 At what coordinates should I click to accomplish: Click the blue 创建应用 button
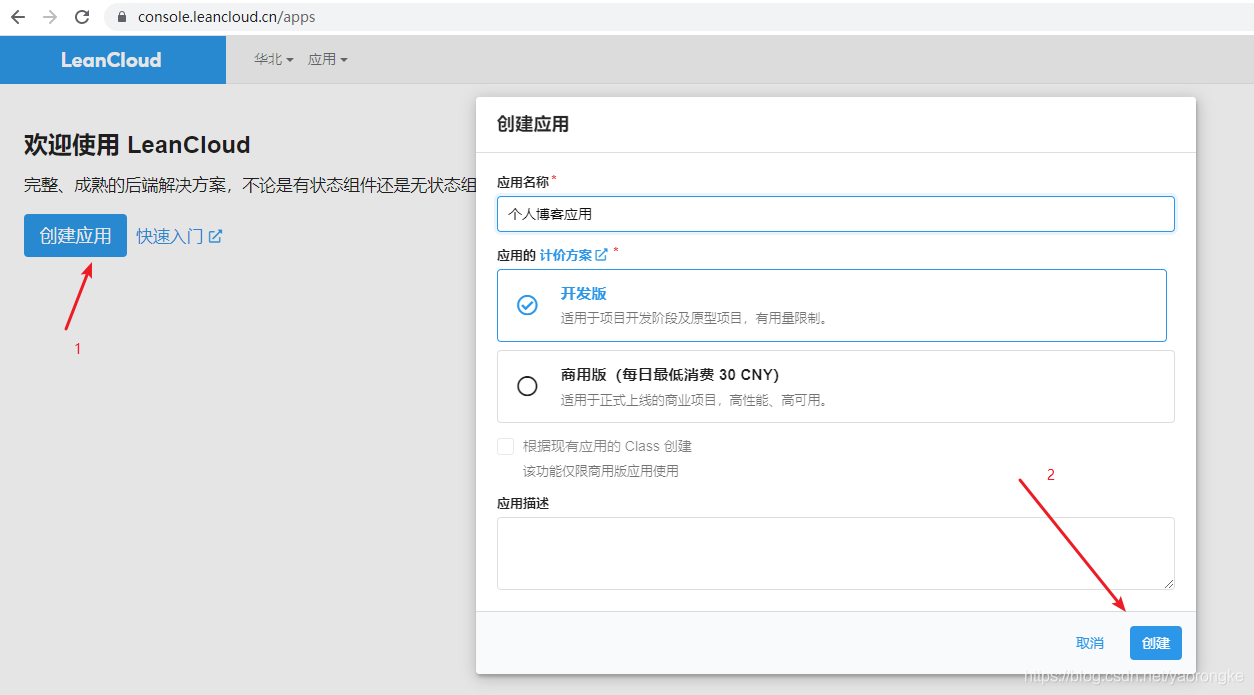[75, 236]
